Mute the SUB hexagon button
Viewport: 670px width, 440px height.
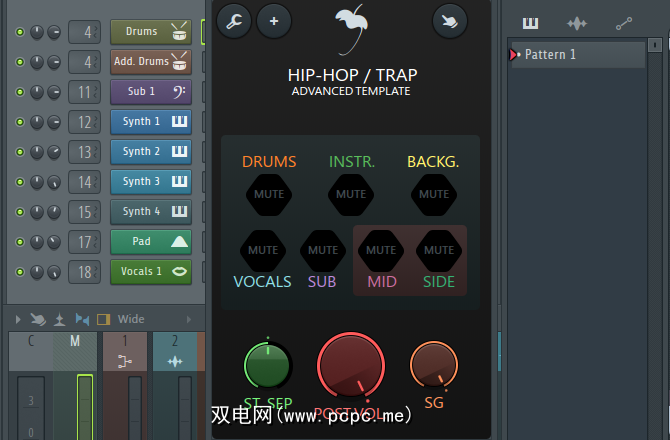tap(323, 250)
